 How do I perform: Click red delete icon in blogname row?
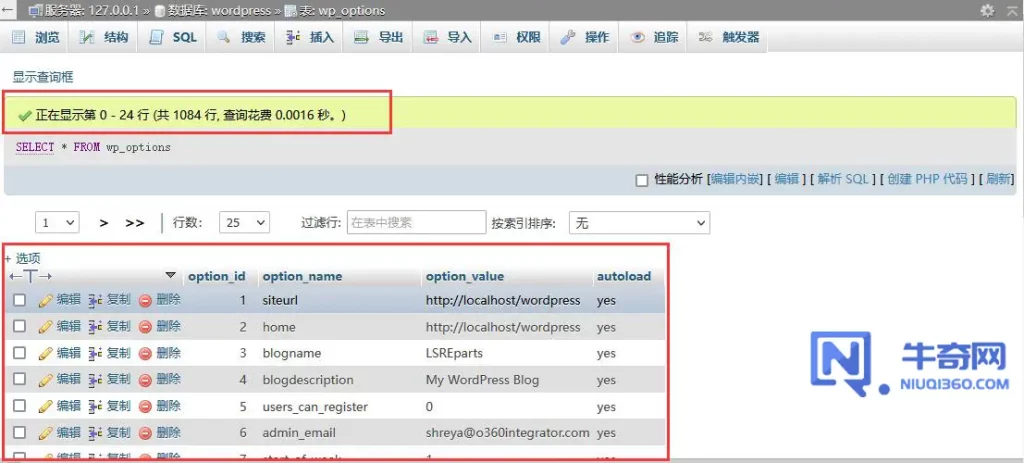145,353
